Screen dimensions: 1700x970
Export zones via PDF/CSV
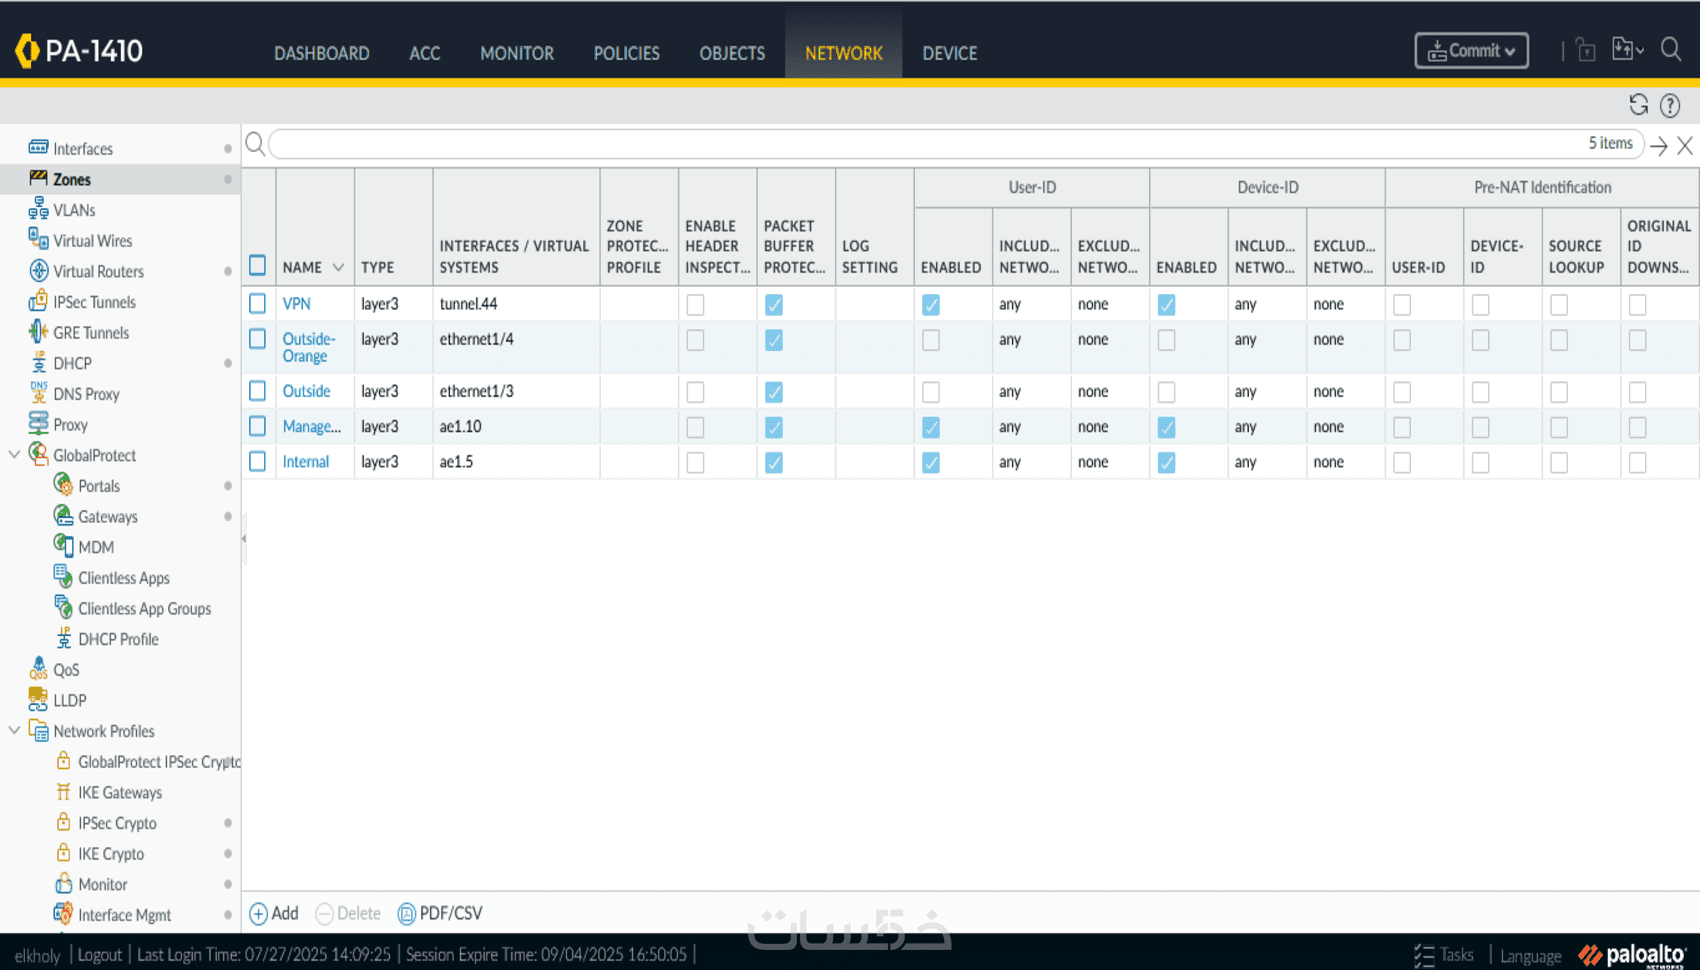pos(440,913)
